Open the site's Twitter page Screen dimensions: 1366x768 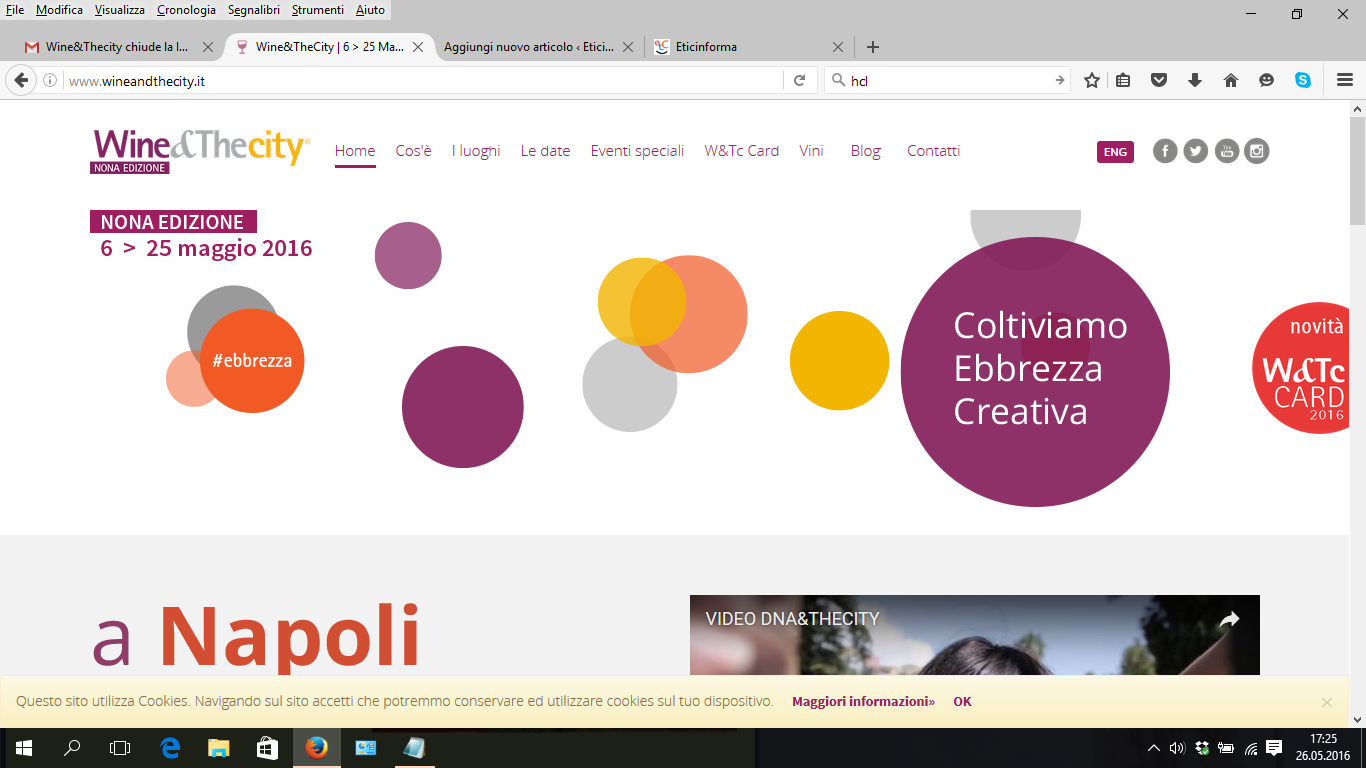point(1196,151)
